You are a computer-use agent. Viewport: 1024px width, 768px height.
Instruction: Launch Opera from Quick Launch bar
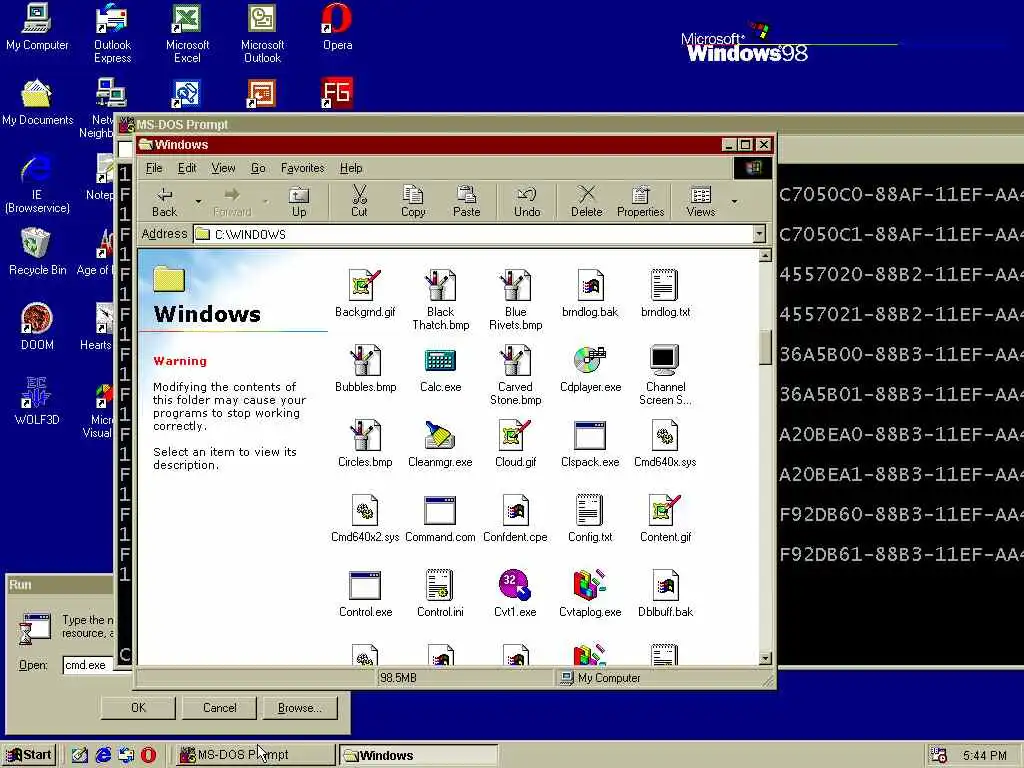pyautogui.click(x=148, y=755)
